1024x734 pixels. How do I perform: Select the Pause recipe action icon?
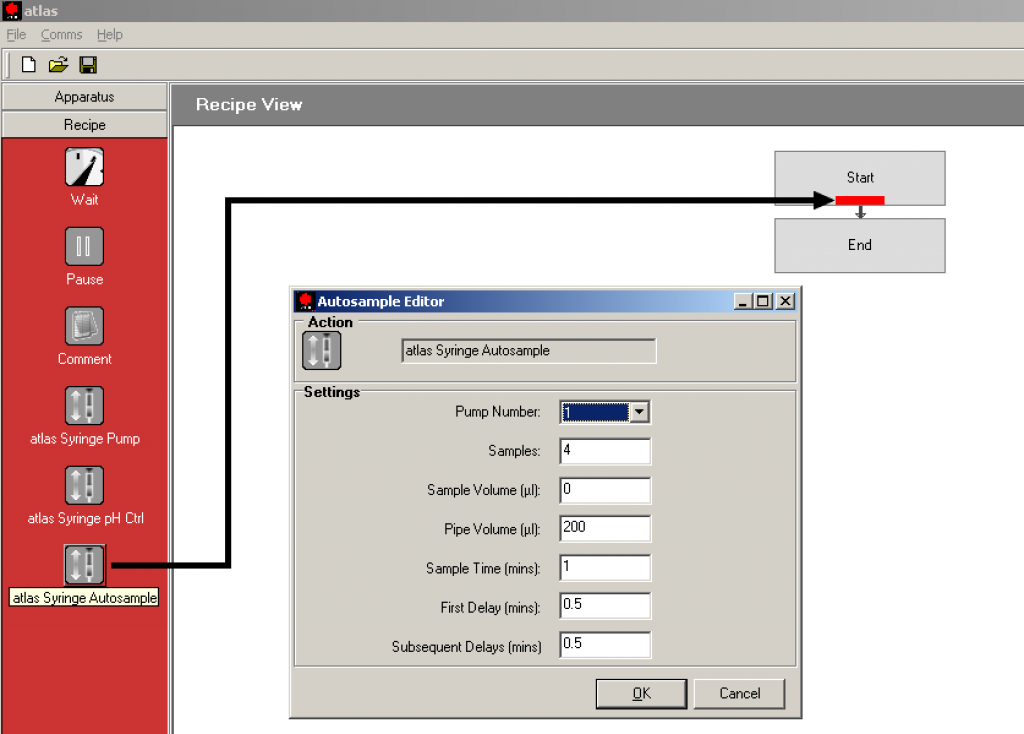coord(84,246)
